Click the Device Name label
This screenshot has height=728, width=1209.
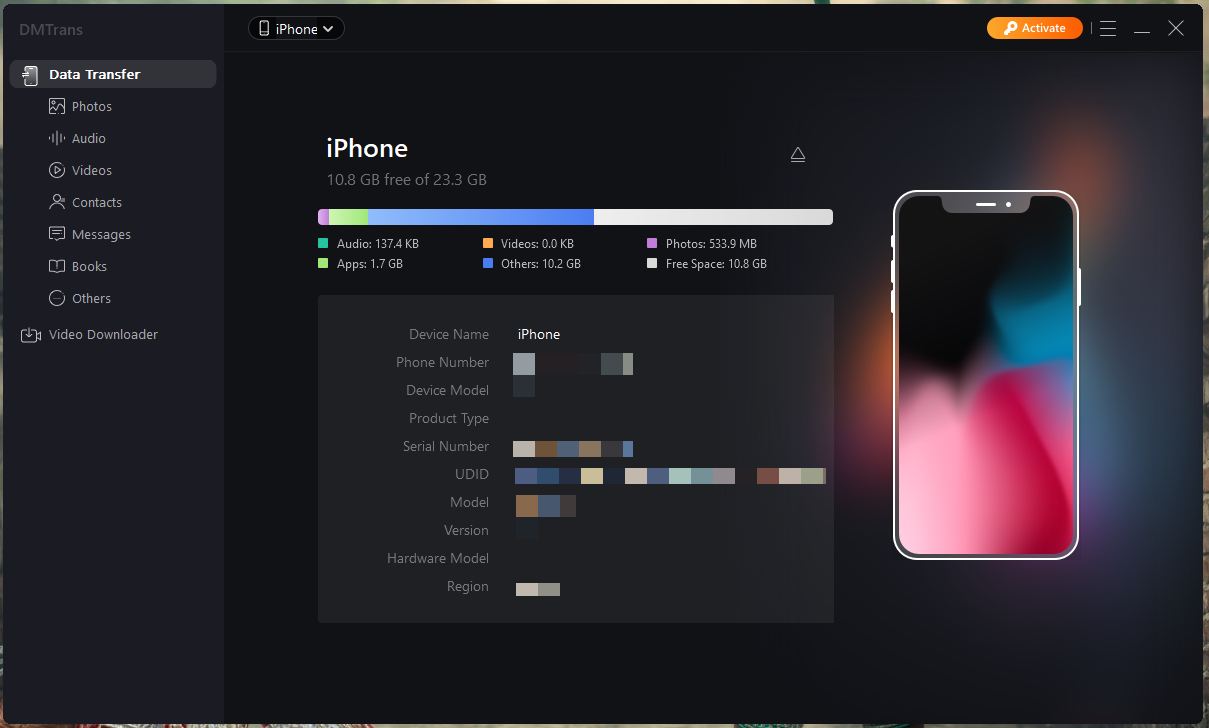(449, 334)
